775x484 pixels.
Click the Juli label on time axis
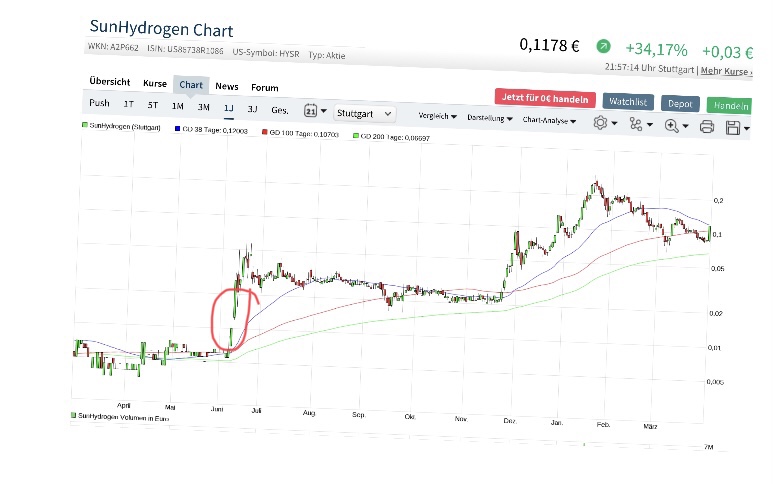pos(256,410)
